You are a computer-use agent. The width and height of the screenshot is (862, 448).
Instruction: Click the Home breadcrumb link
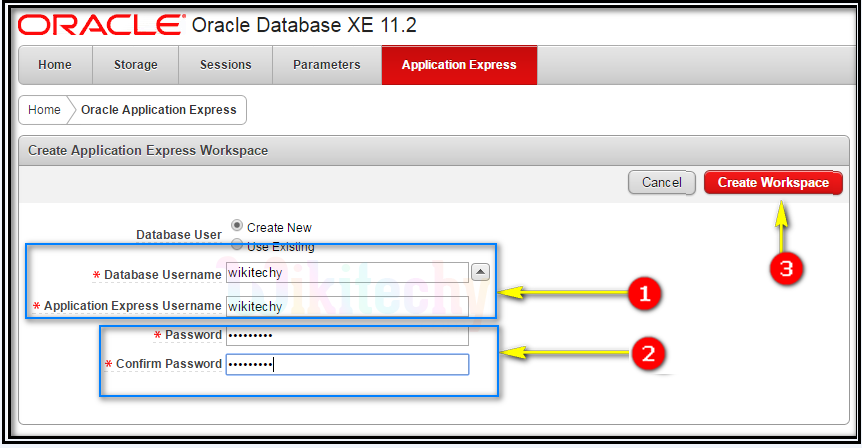coord(44,110)
